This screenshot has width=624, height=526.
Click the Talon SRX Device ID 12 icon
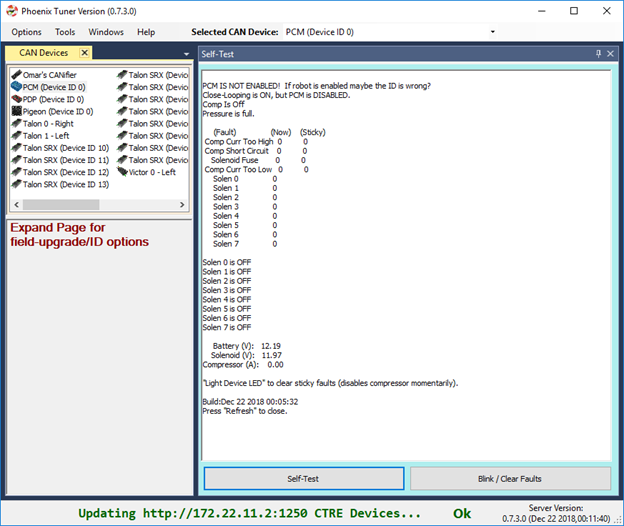(x=17, y=172)
